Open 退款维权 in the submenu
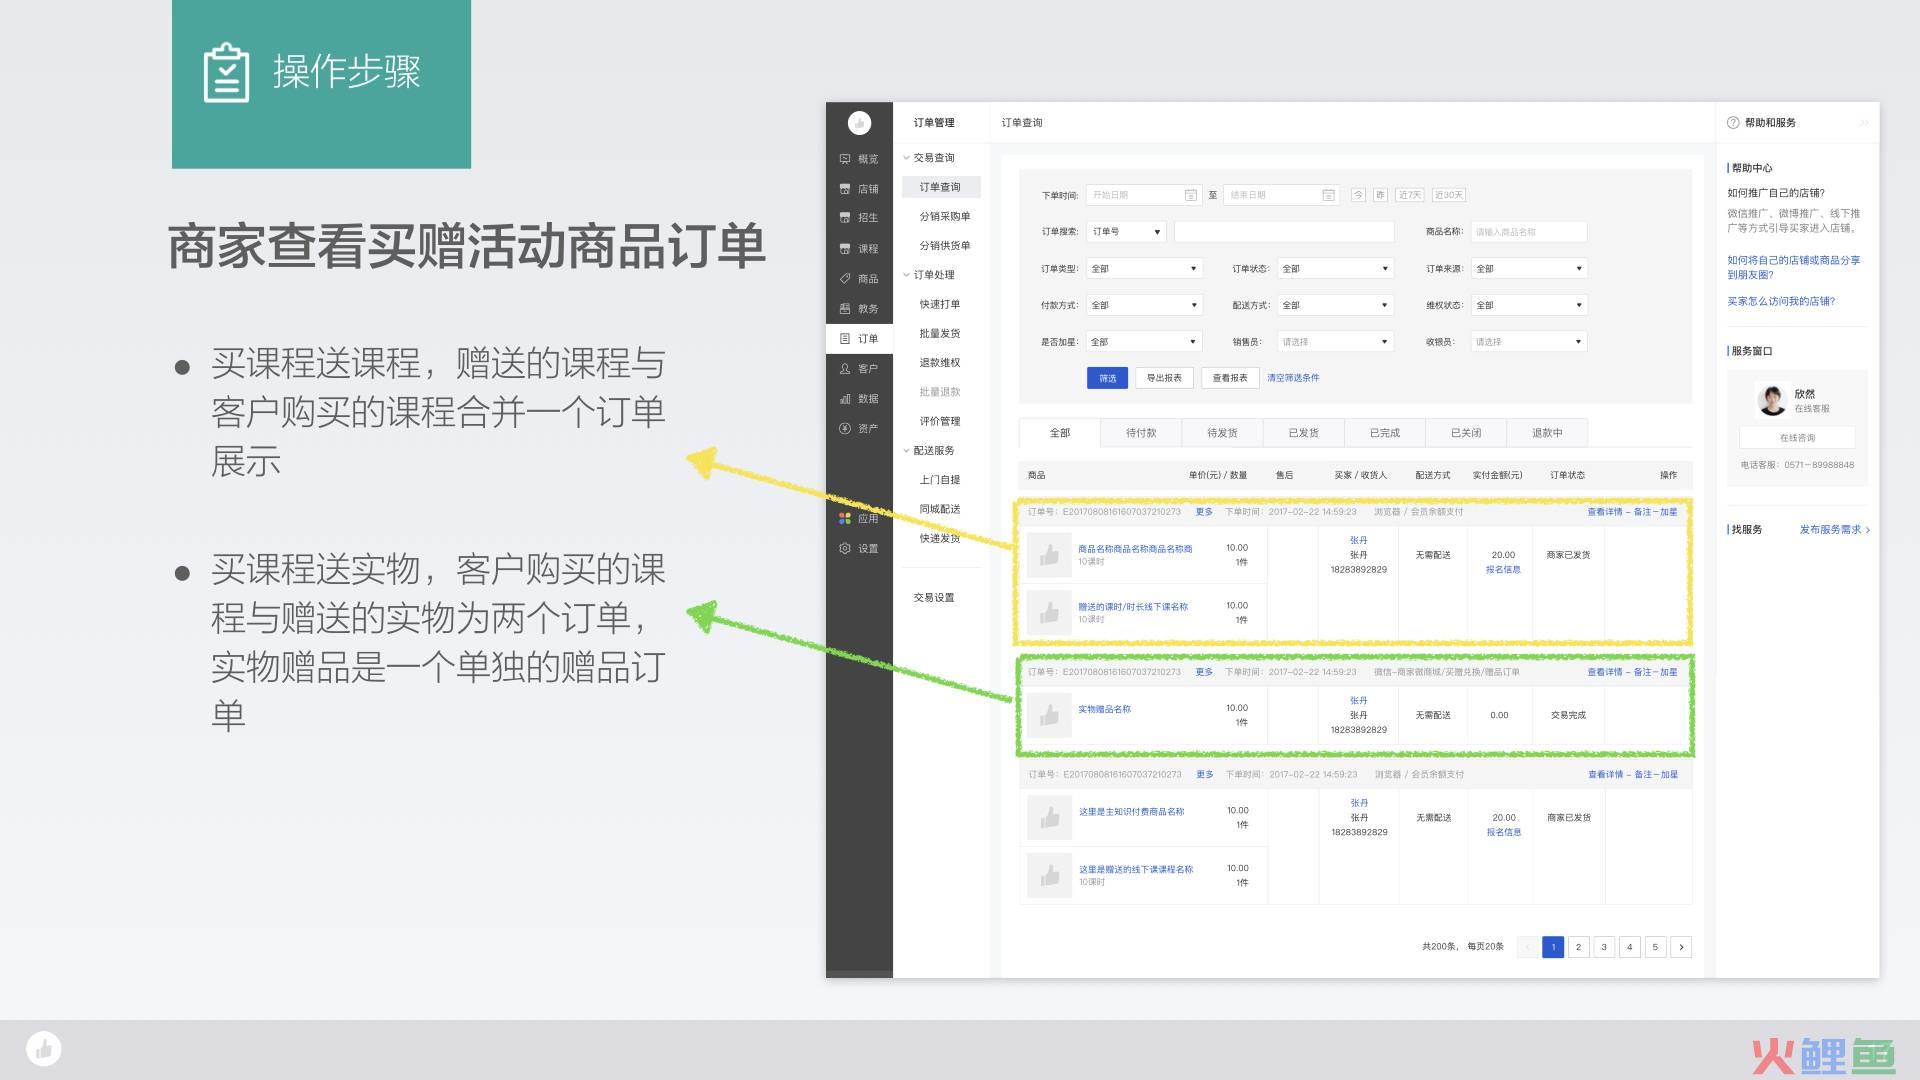This screenshot has height=1080, width=1920. [940, 363]
